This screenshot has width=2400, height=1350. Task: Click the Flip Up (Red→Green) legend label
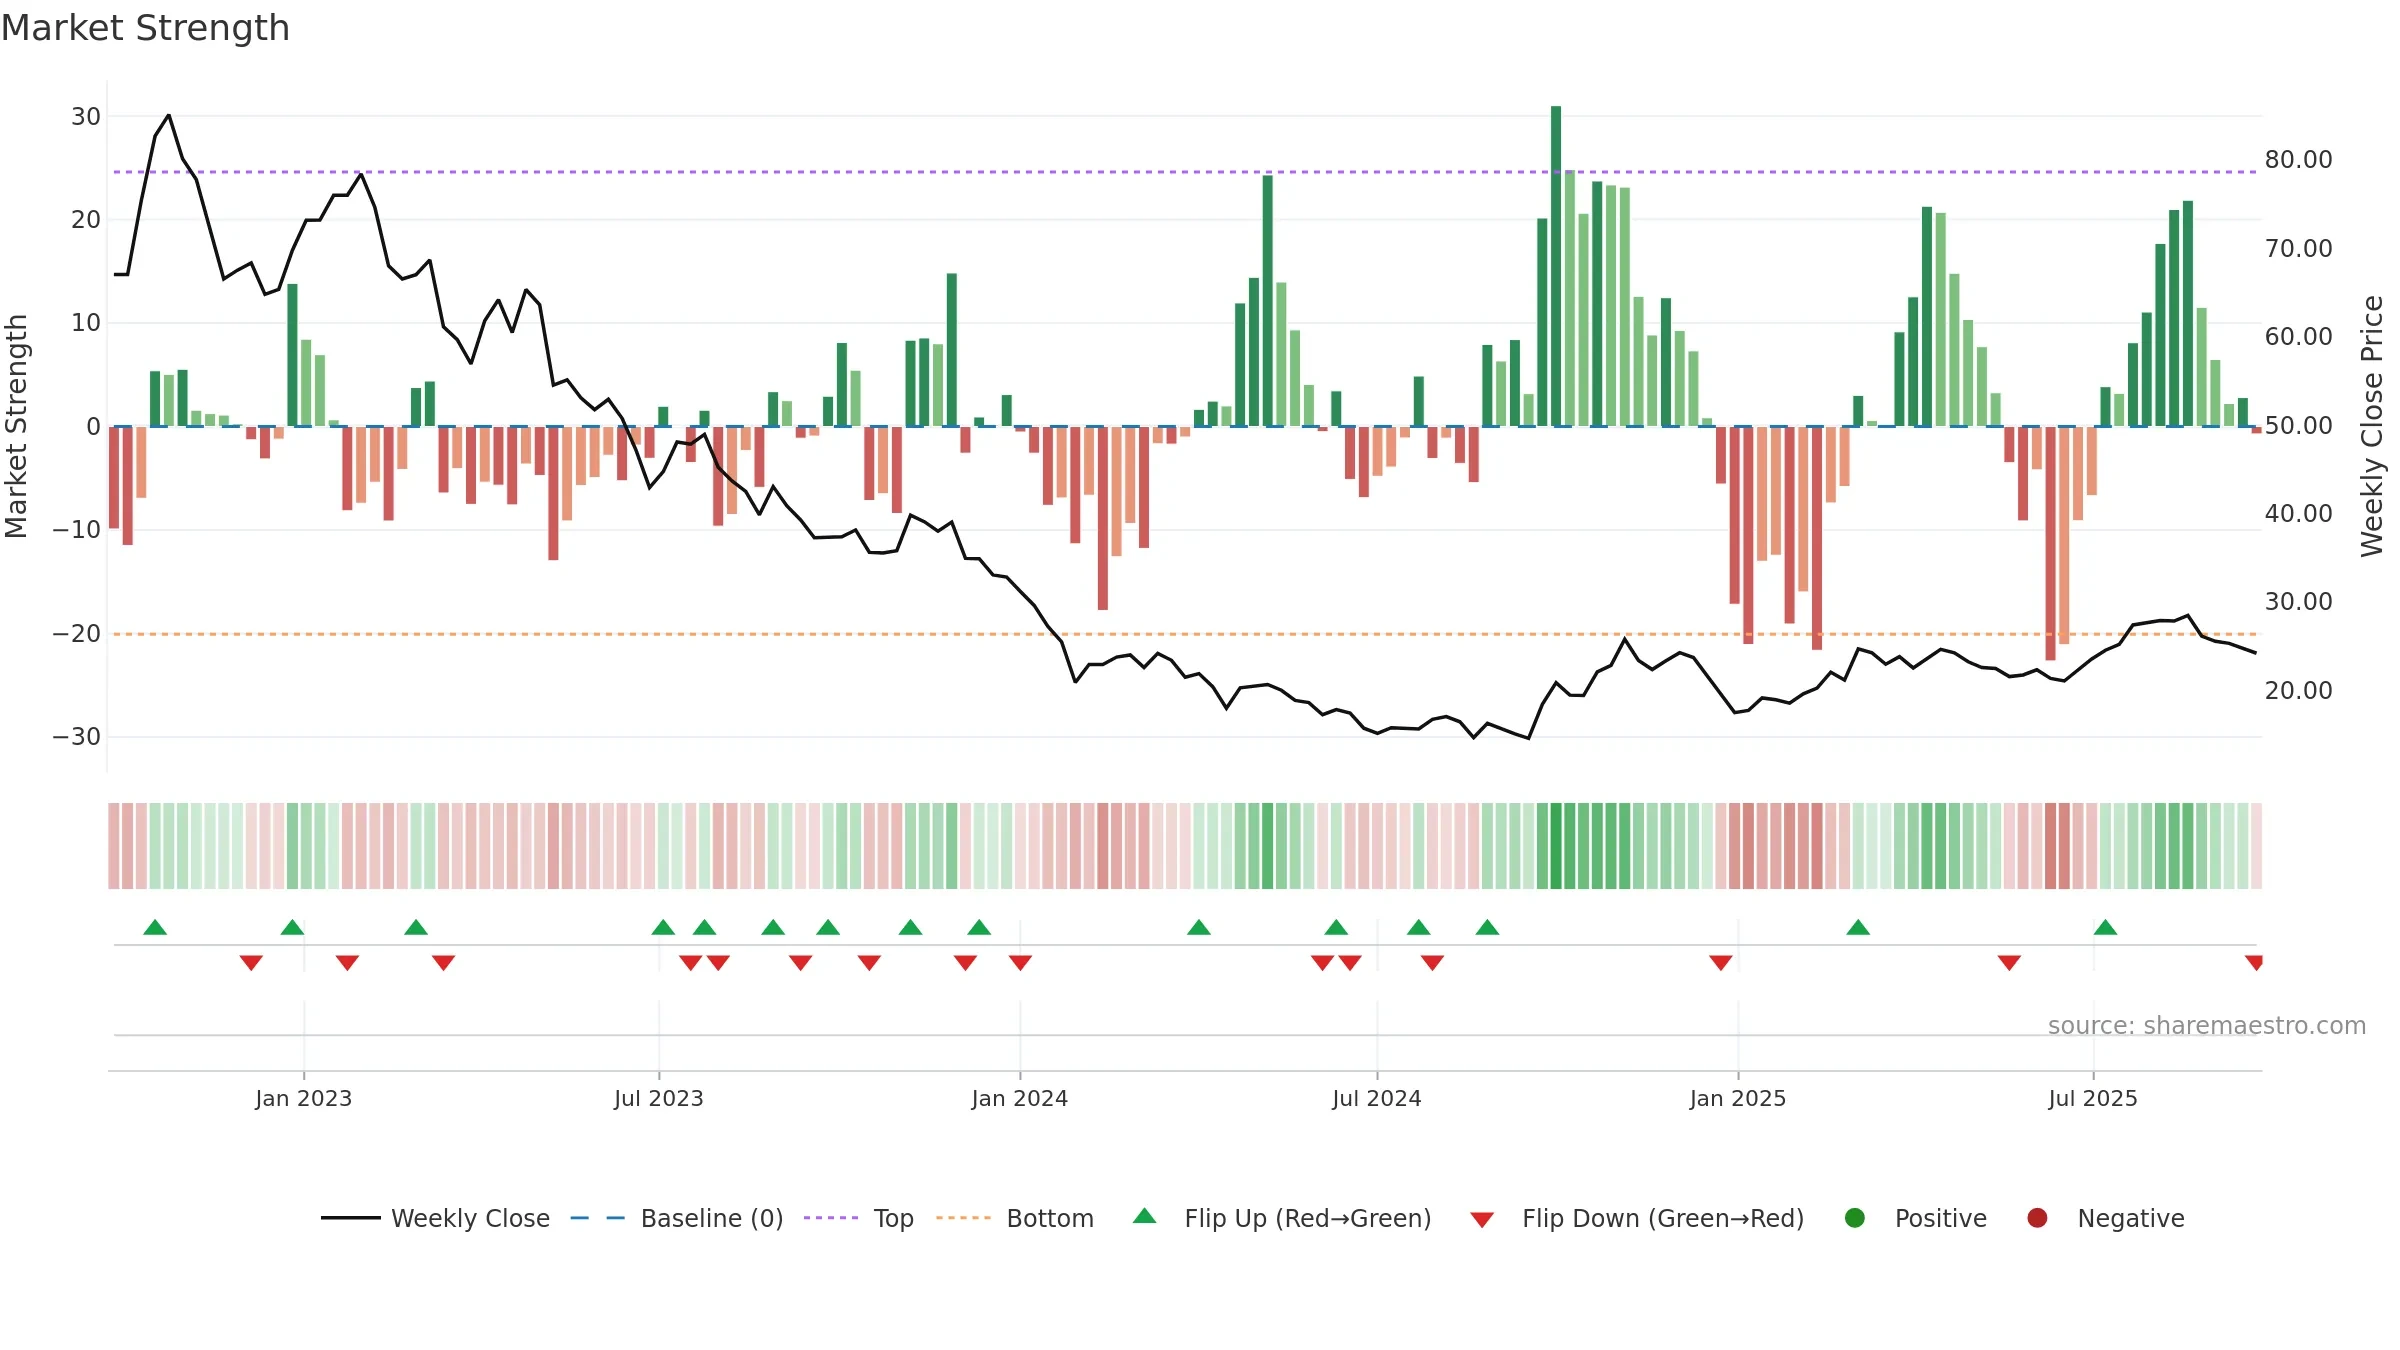[x=1308, y=1218]
